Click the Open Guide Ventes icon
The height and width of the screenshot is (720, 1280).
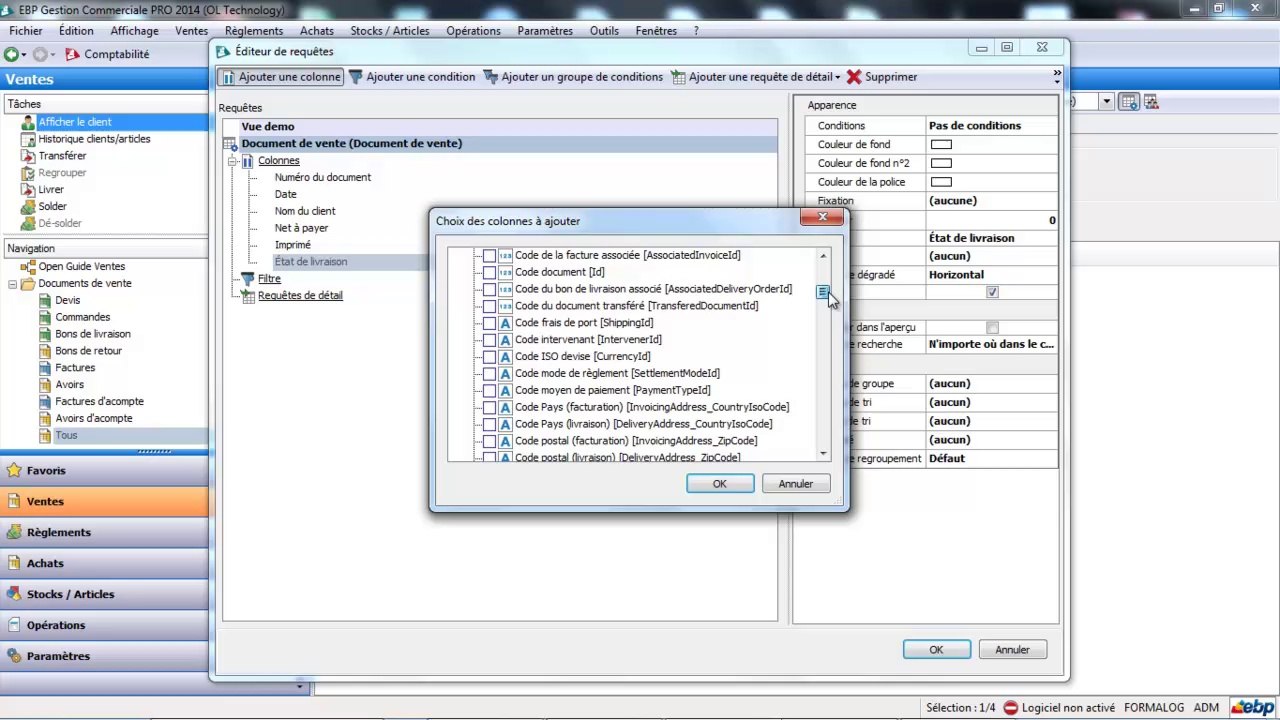(28, 267)
